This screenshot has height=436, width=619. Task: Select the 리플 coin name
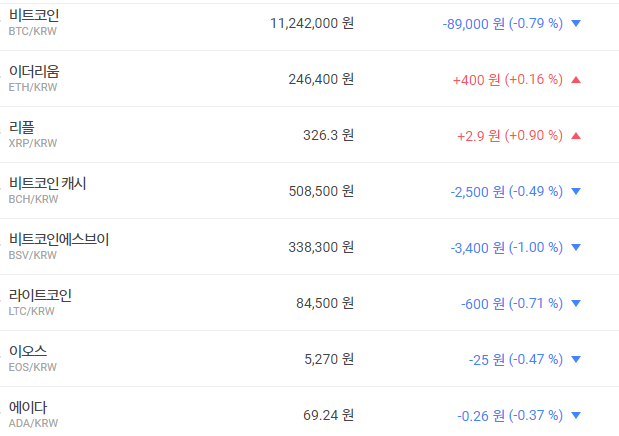point(21,128)
